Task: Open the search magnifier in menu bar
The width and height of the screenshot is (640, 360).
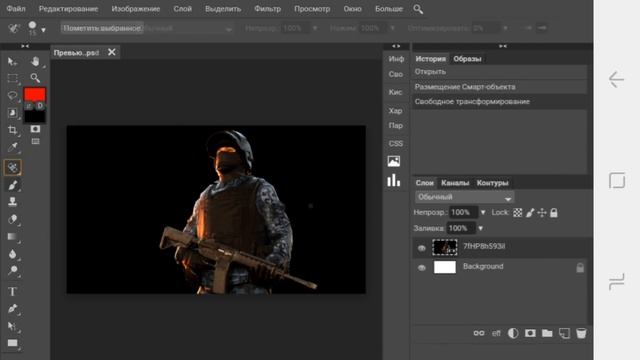Action: [418, 9]
